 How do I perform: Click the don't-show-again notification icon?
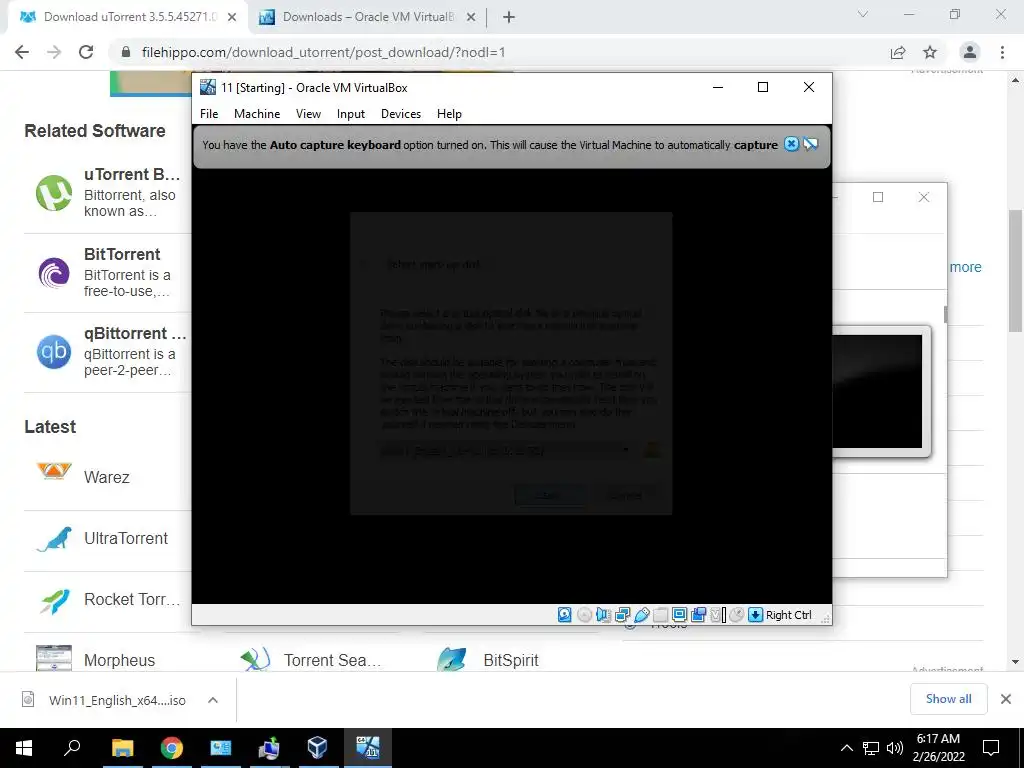[x=810, y=144]
